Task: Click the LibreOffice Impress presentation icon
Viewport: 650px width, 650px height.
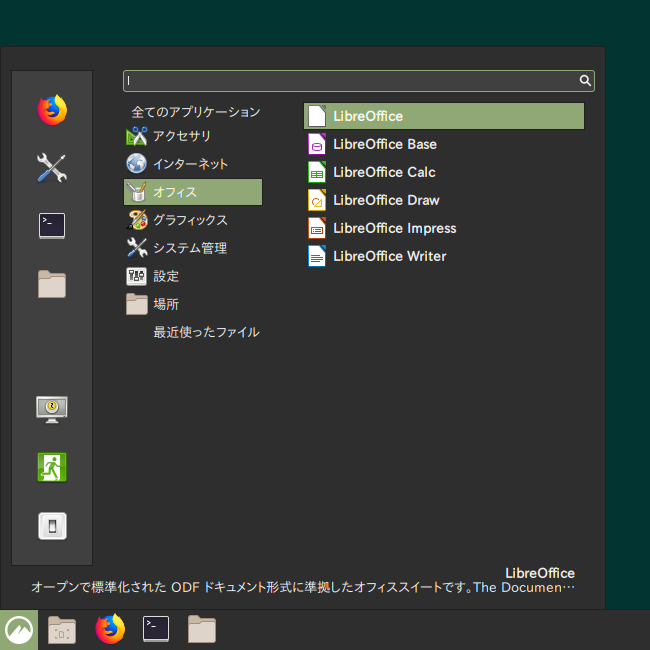Action: (317, 228)
